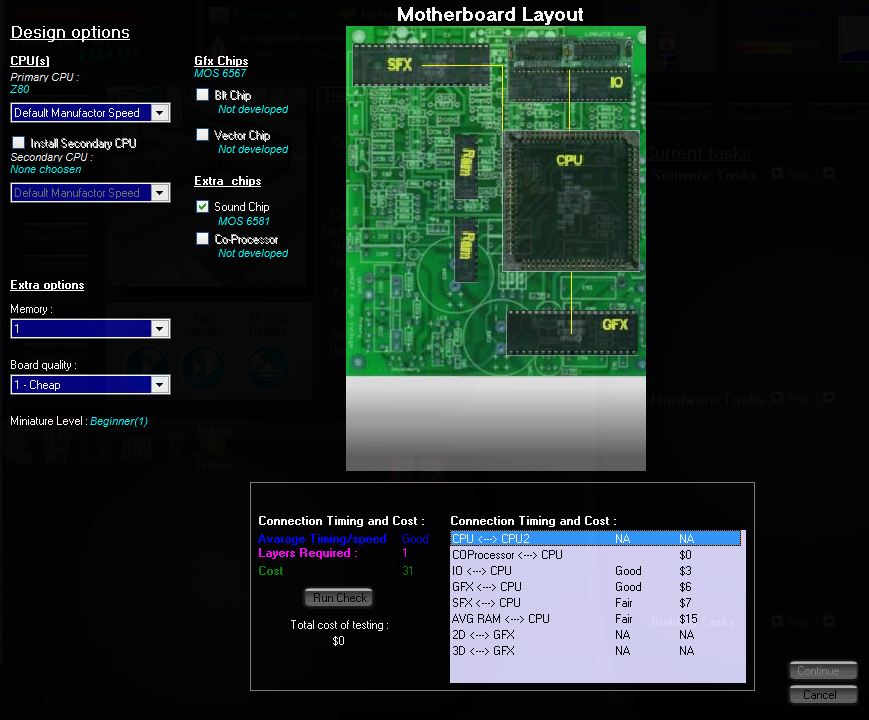Select the CPU <--> CPU2 row
Viewport: 869px width, 720px height.
coord(596,538)
